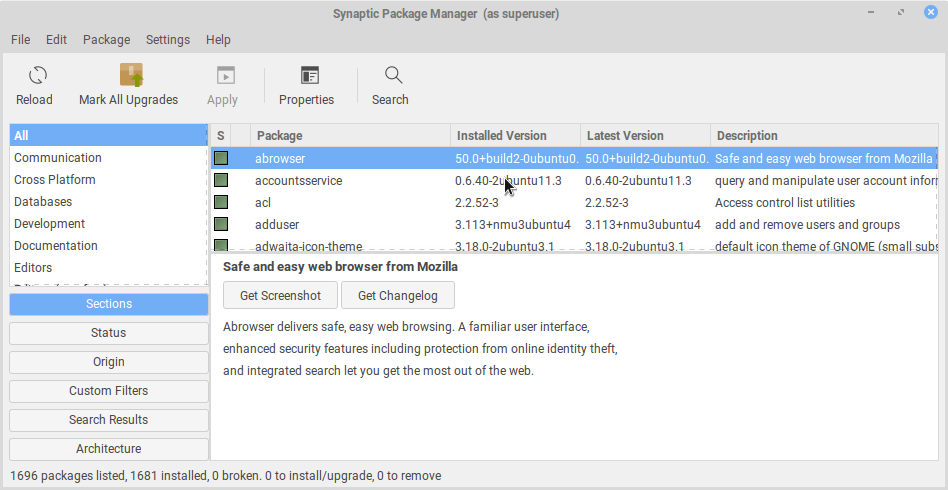Sort by the S status column header
This screenshot has width=948, height=490.
(220, 136)
